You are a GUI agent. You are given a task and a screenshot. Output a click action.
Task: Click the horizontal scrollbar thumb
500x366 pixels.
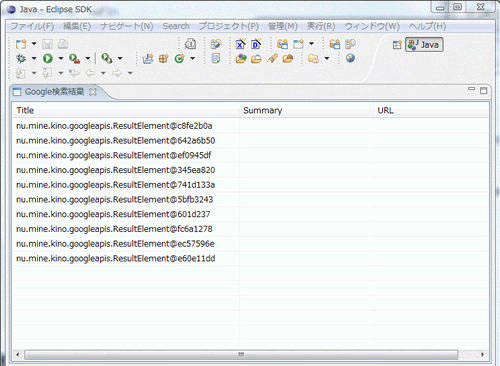coord(241,354)
